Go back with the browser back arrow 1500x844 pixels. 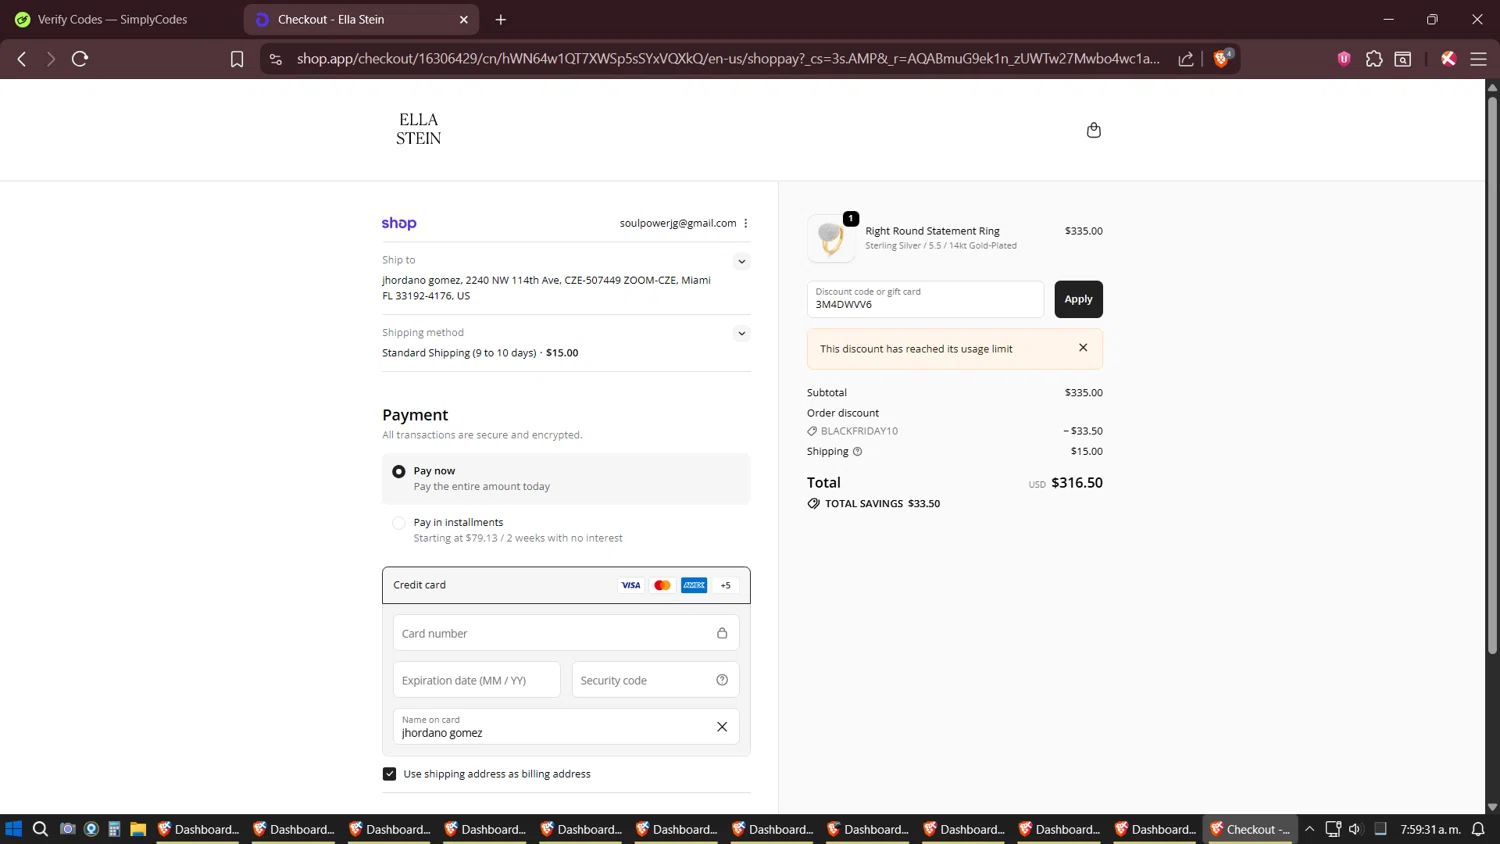(x=22, y=59)
